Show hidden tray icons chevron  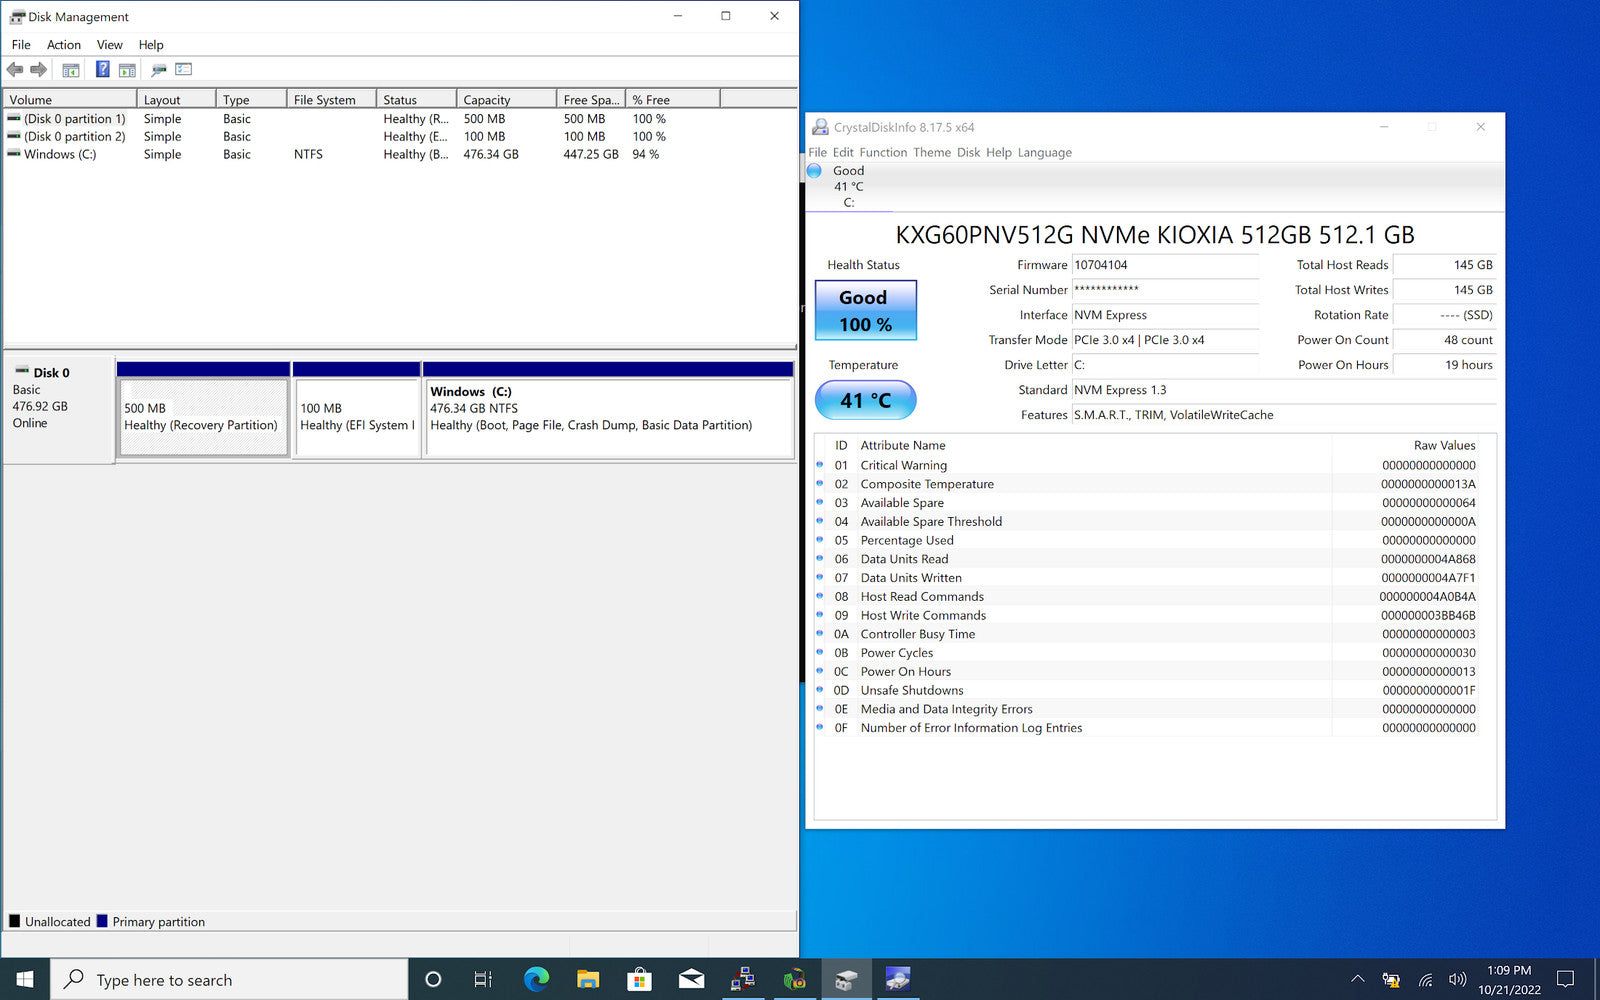[x=1357, y=979]
